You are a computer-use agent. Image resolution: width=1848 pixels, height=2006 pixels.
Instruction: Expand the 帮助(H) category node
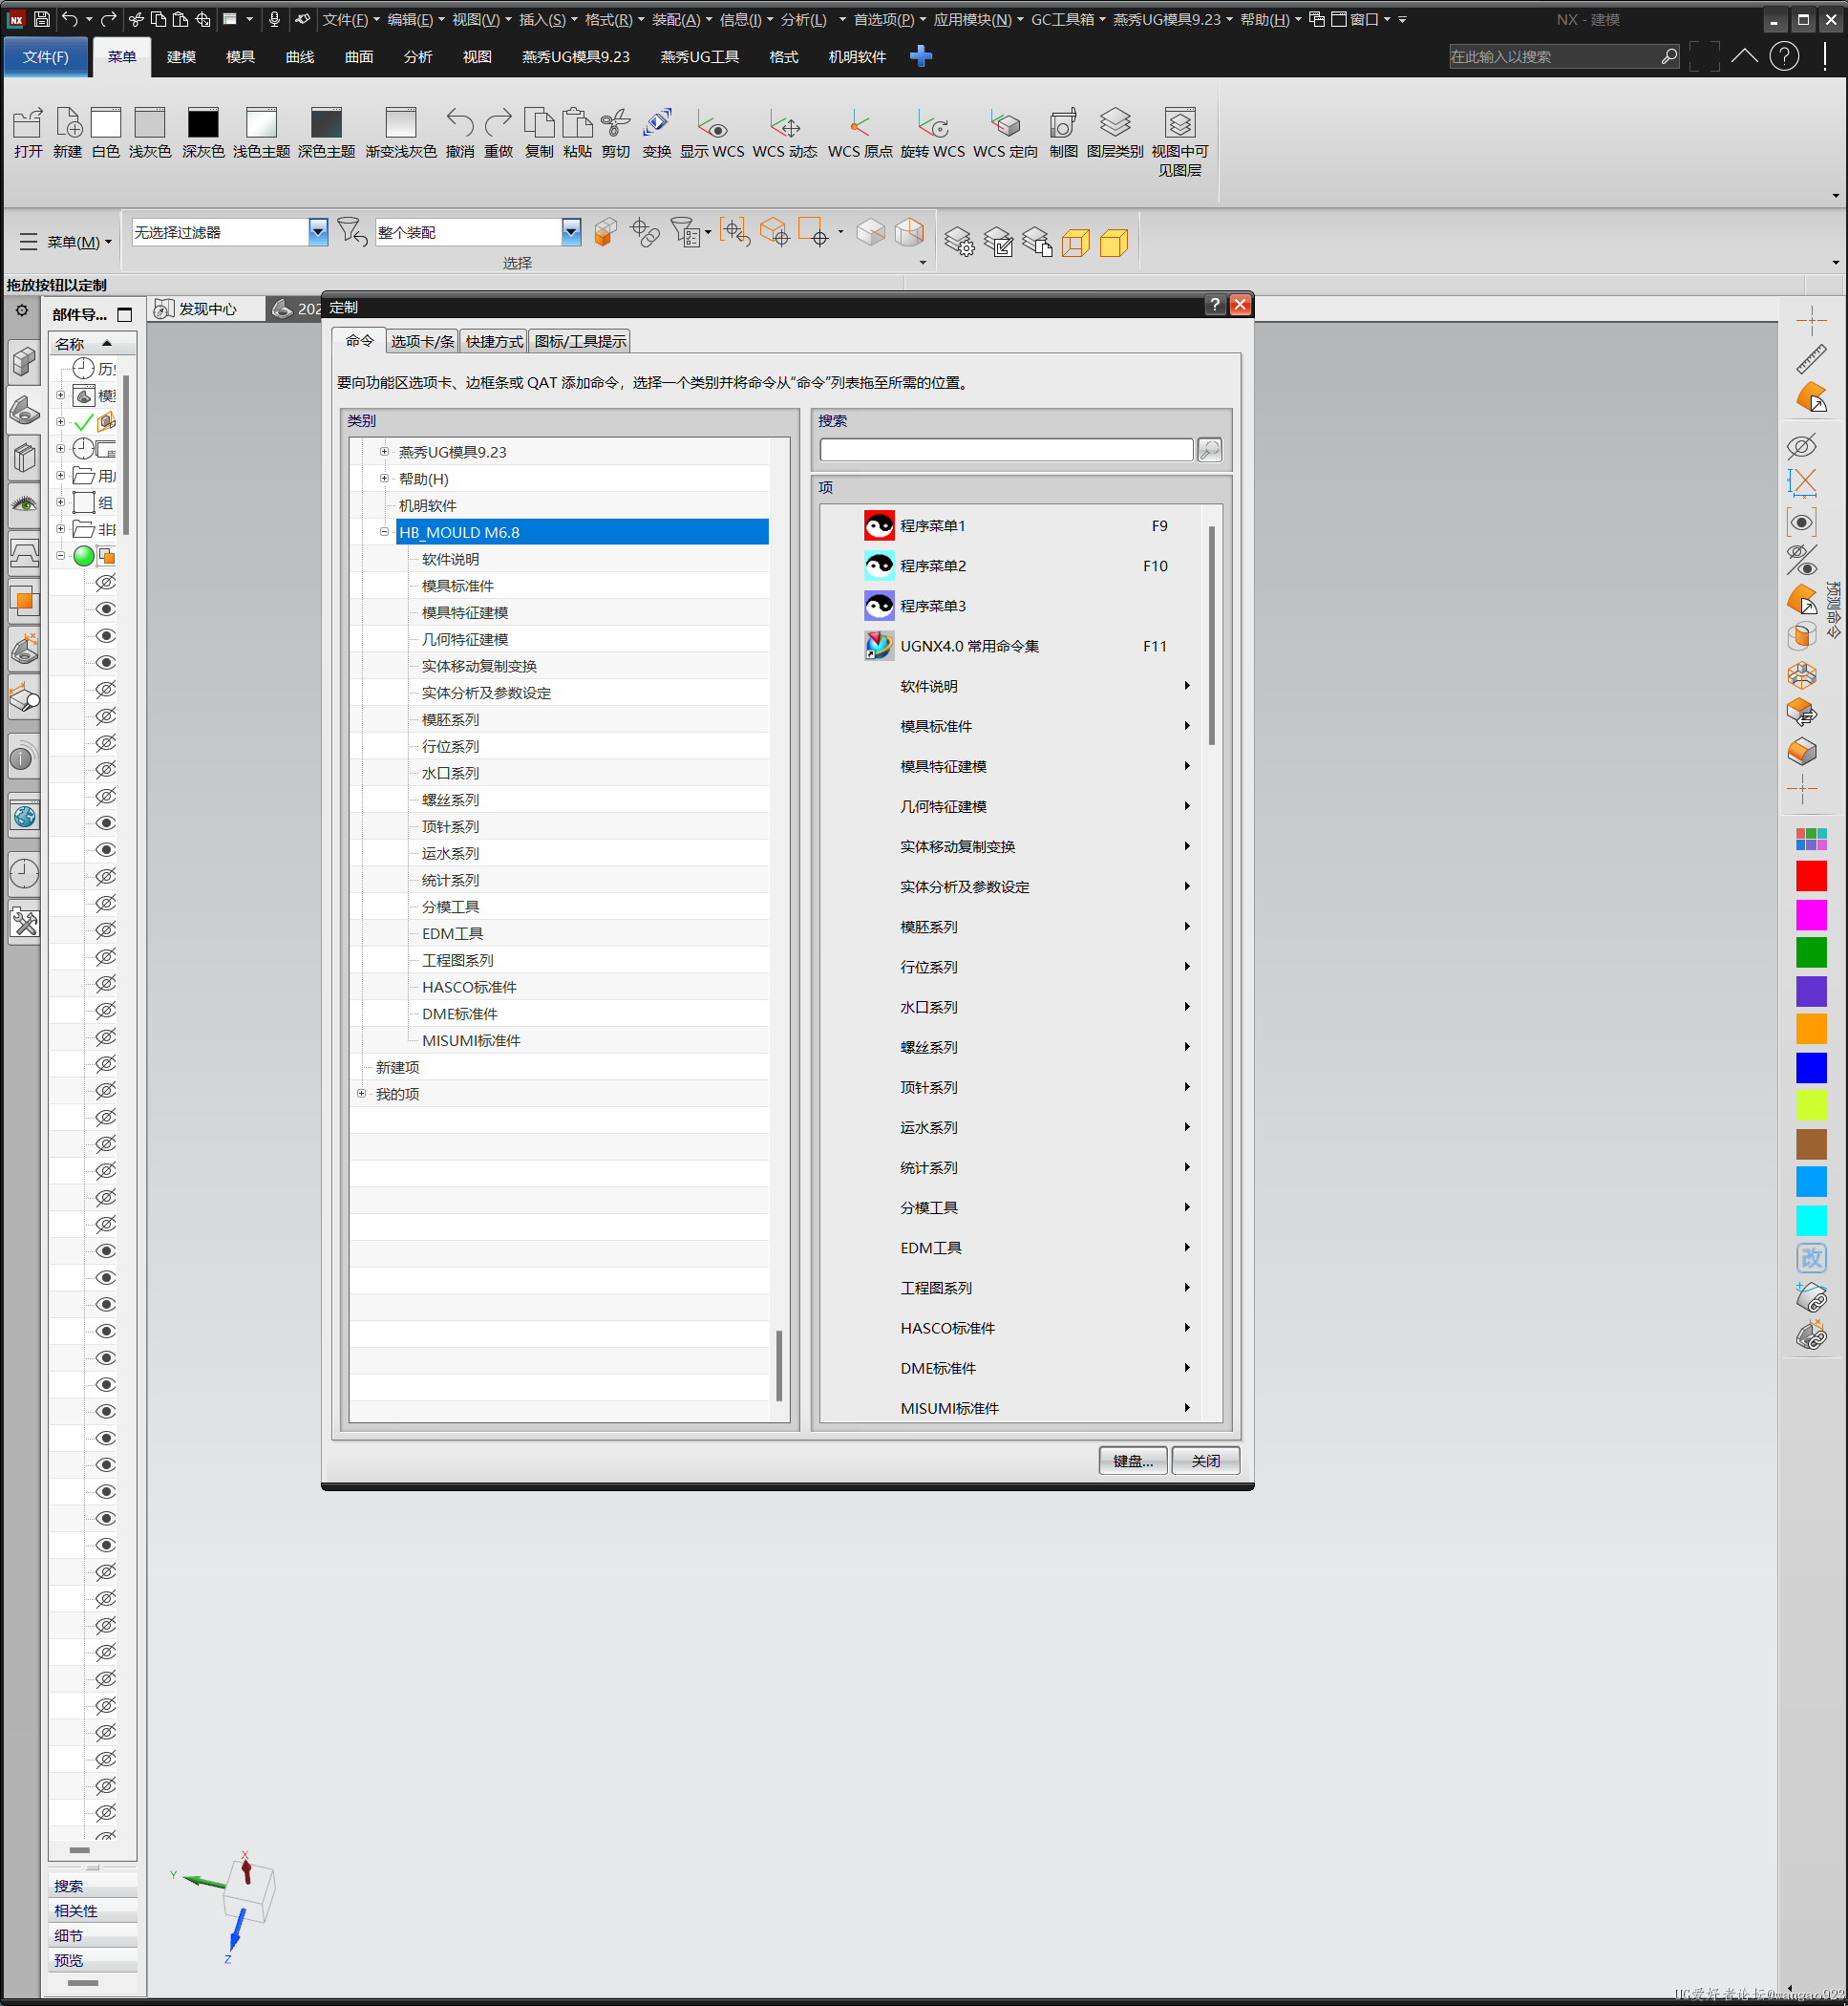pyautogui.click(x=384, y=479)
